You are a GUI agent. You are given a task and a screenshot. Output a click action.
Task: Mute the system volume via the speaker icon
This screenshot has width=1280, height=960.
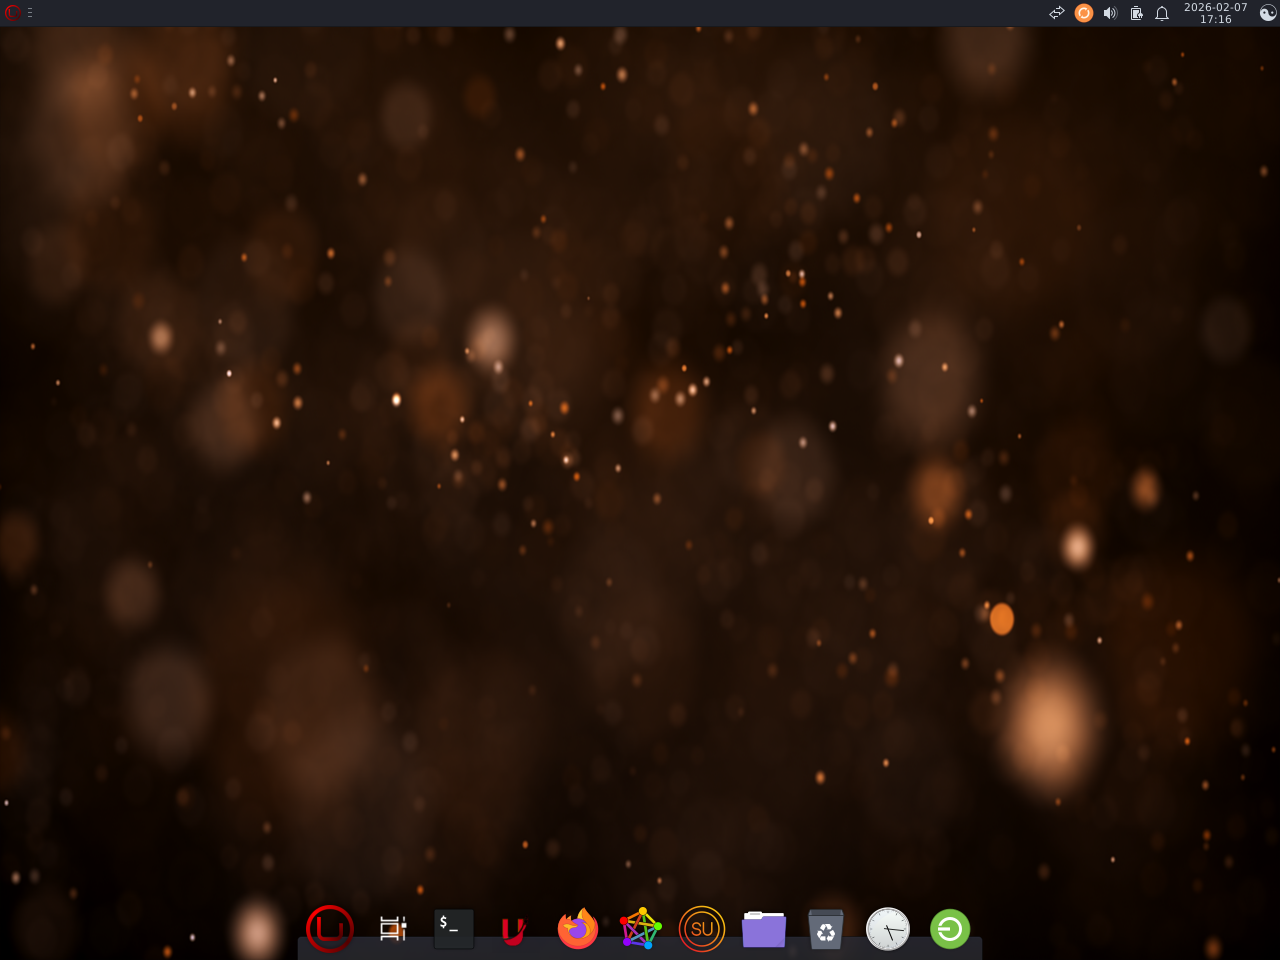(1110, 13)
